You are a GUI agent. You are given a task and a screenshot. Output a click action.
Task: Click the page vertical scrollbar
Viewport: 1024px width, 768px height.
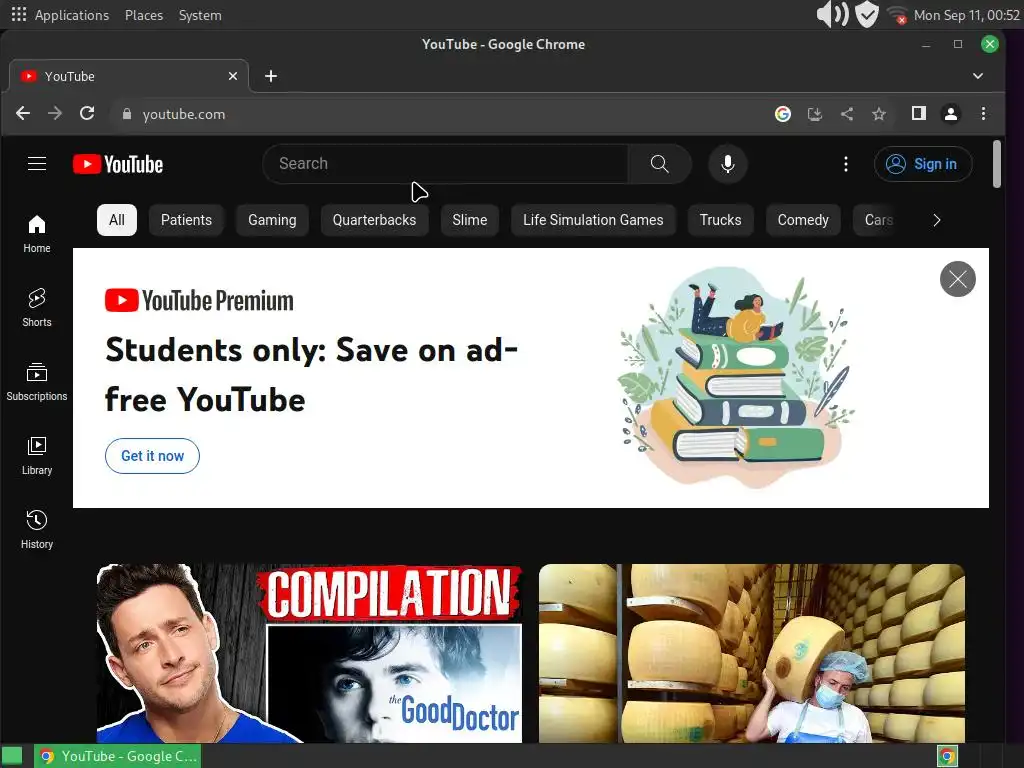[997, 165]
